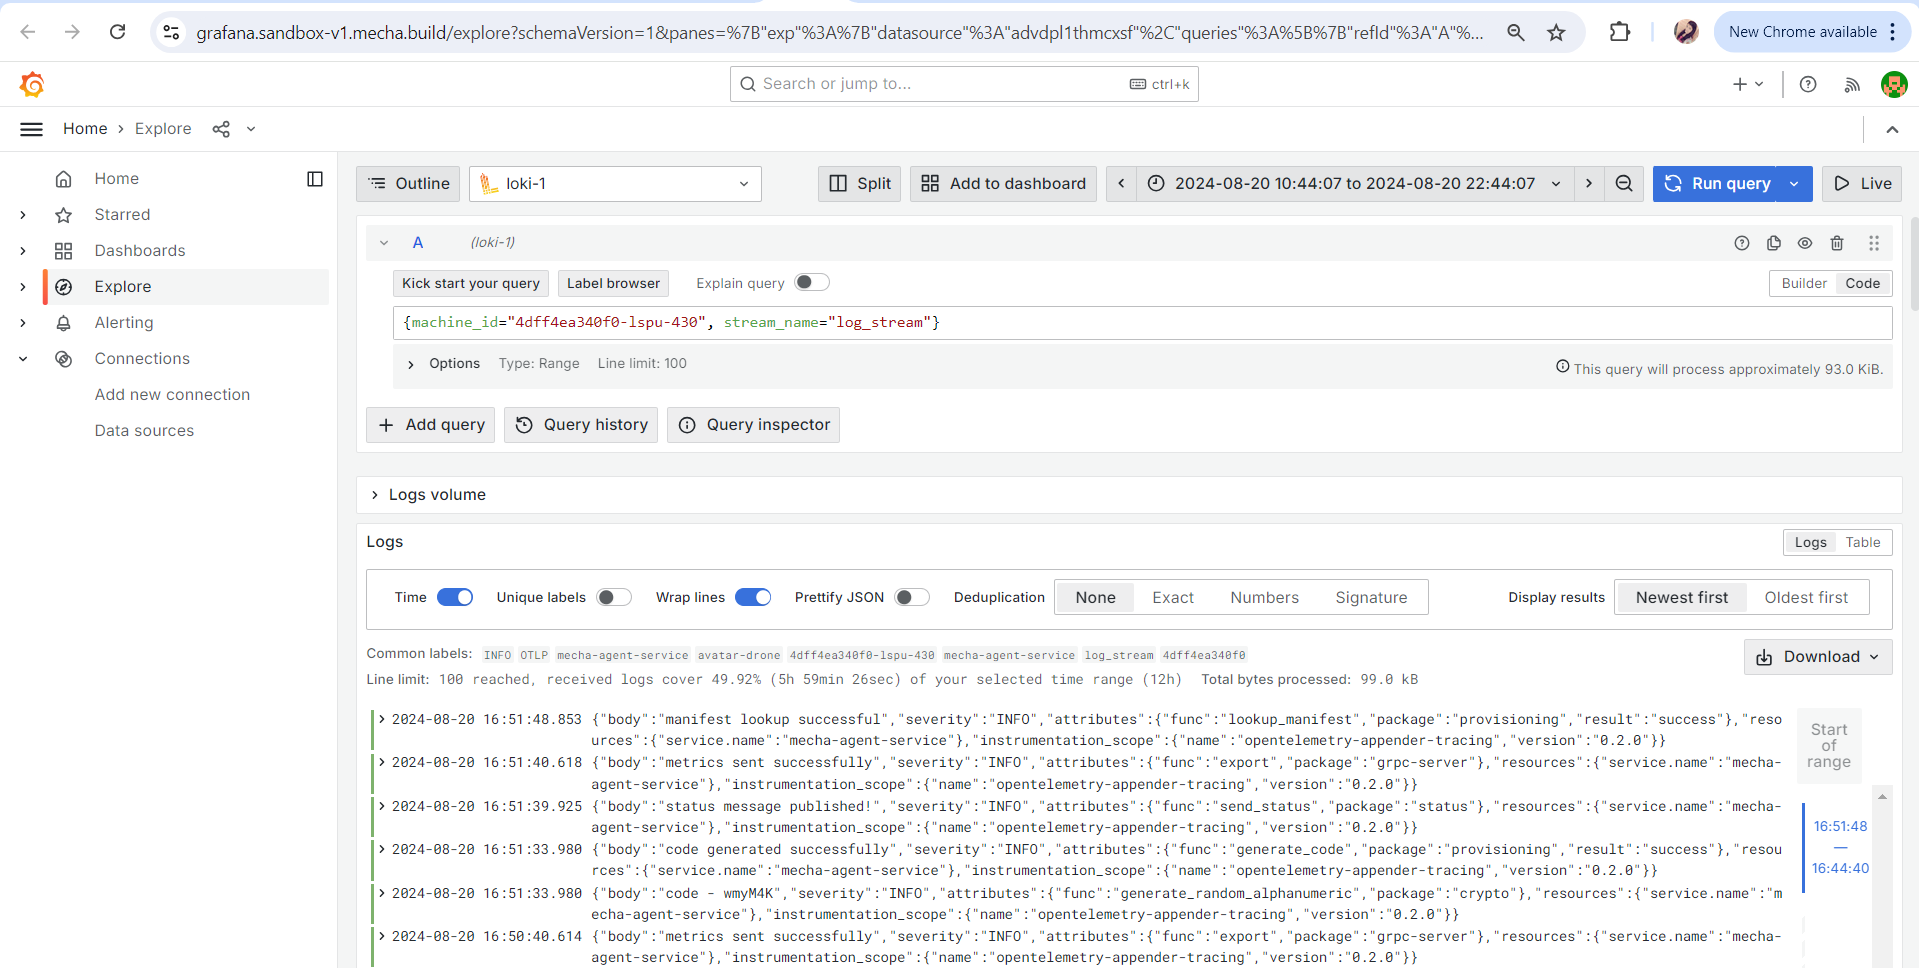Screen dimensions: 1919x968
Task: Grab the query A drag handle icon
Action: [x=1874, y=243]
